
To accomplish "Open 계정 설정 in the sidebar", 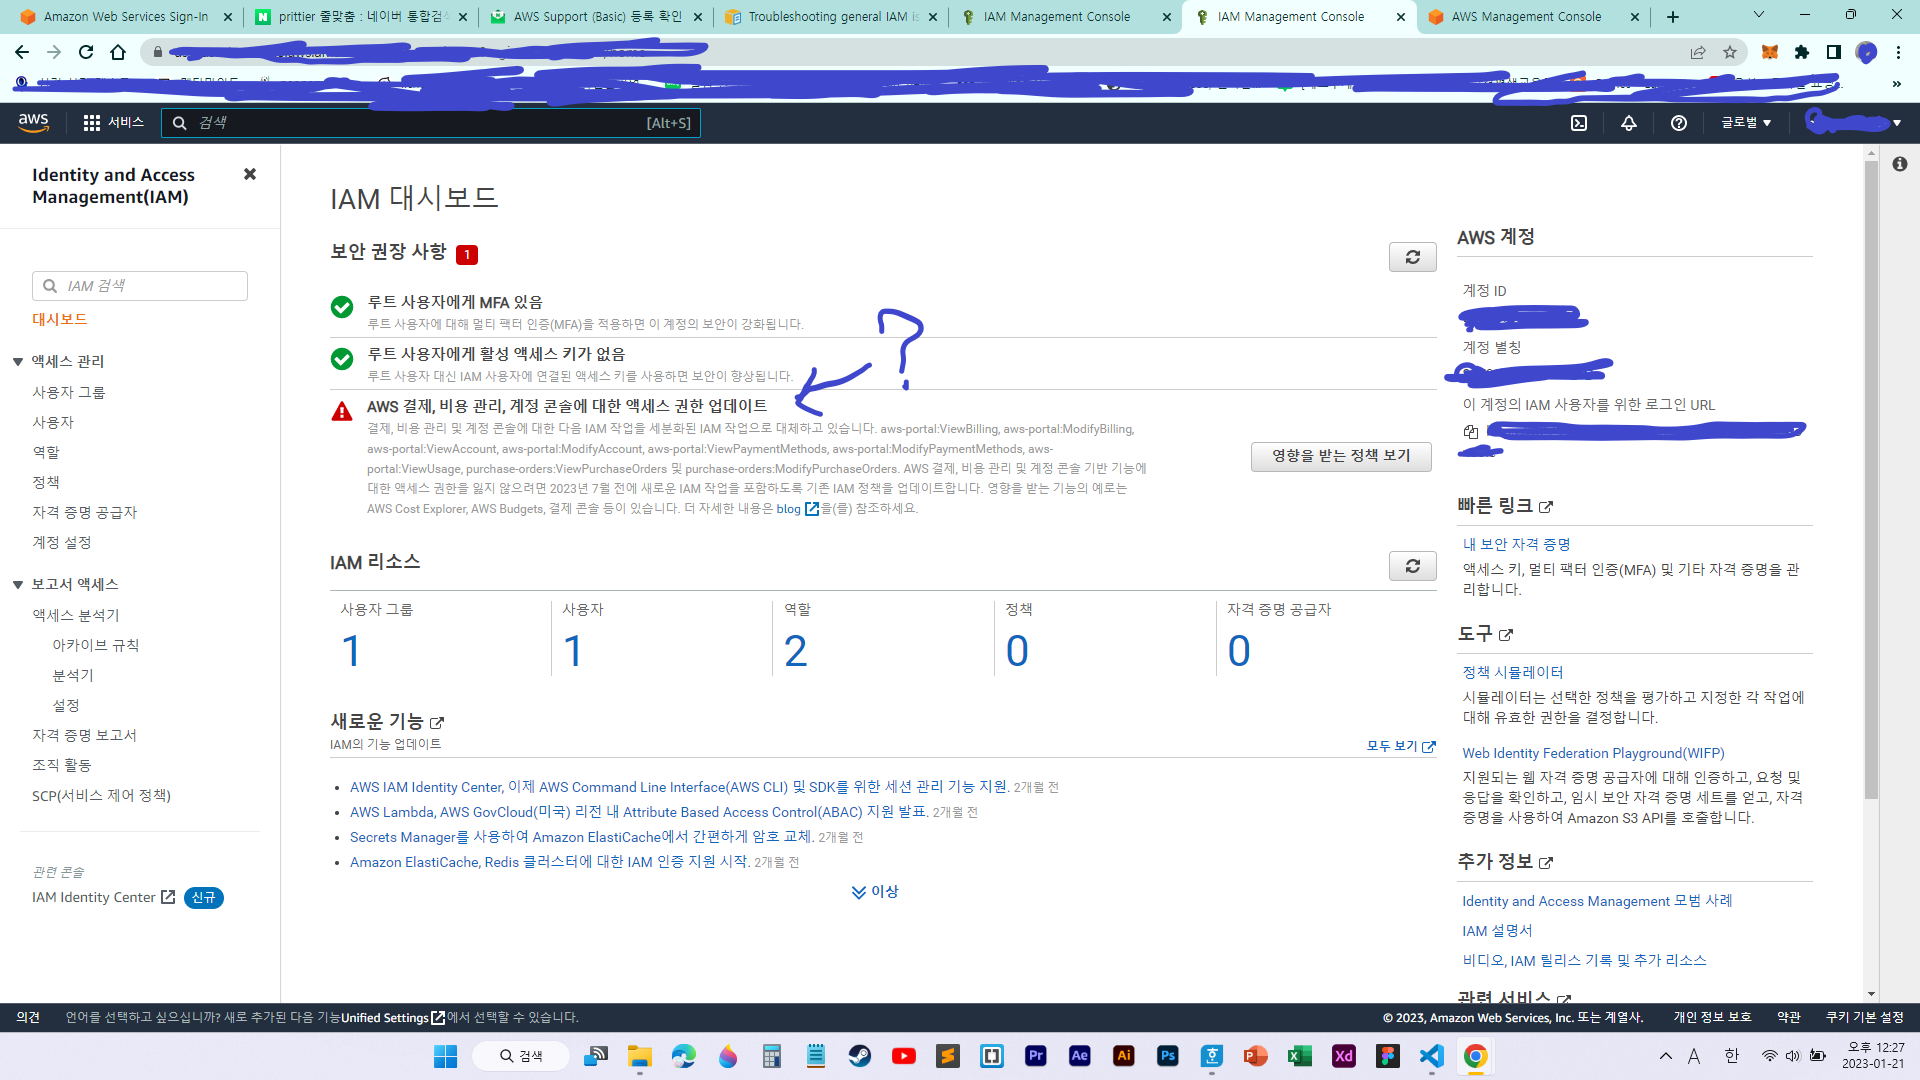I will point(62,542).
